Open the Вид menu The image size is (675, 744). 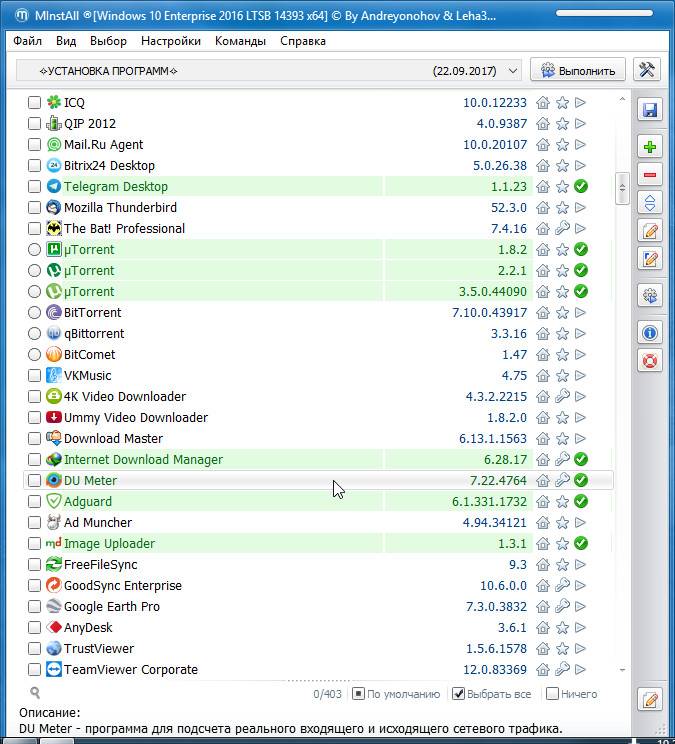tap(66, 41)
